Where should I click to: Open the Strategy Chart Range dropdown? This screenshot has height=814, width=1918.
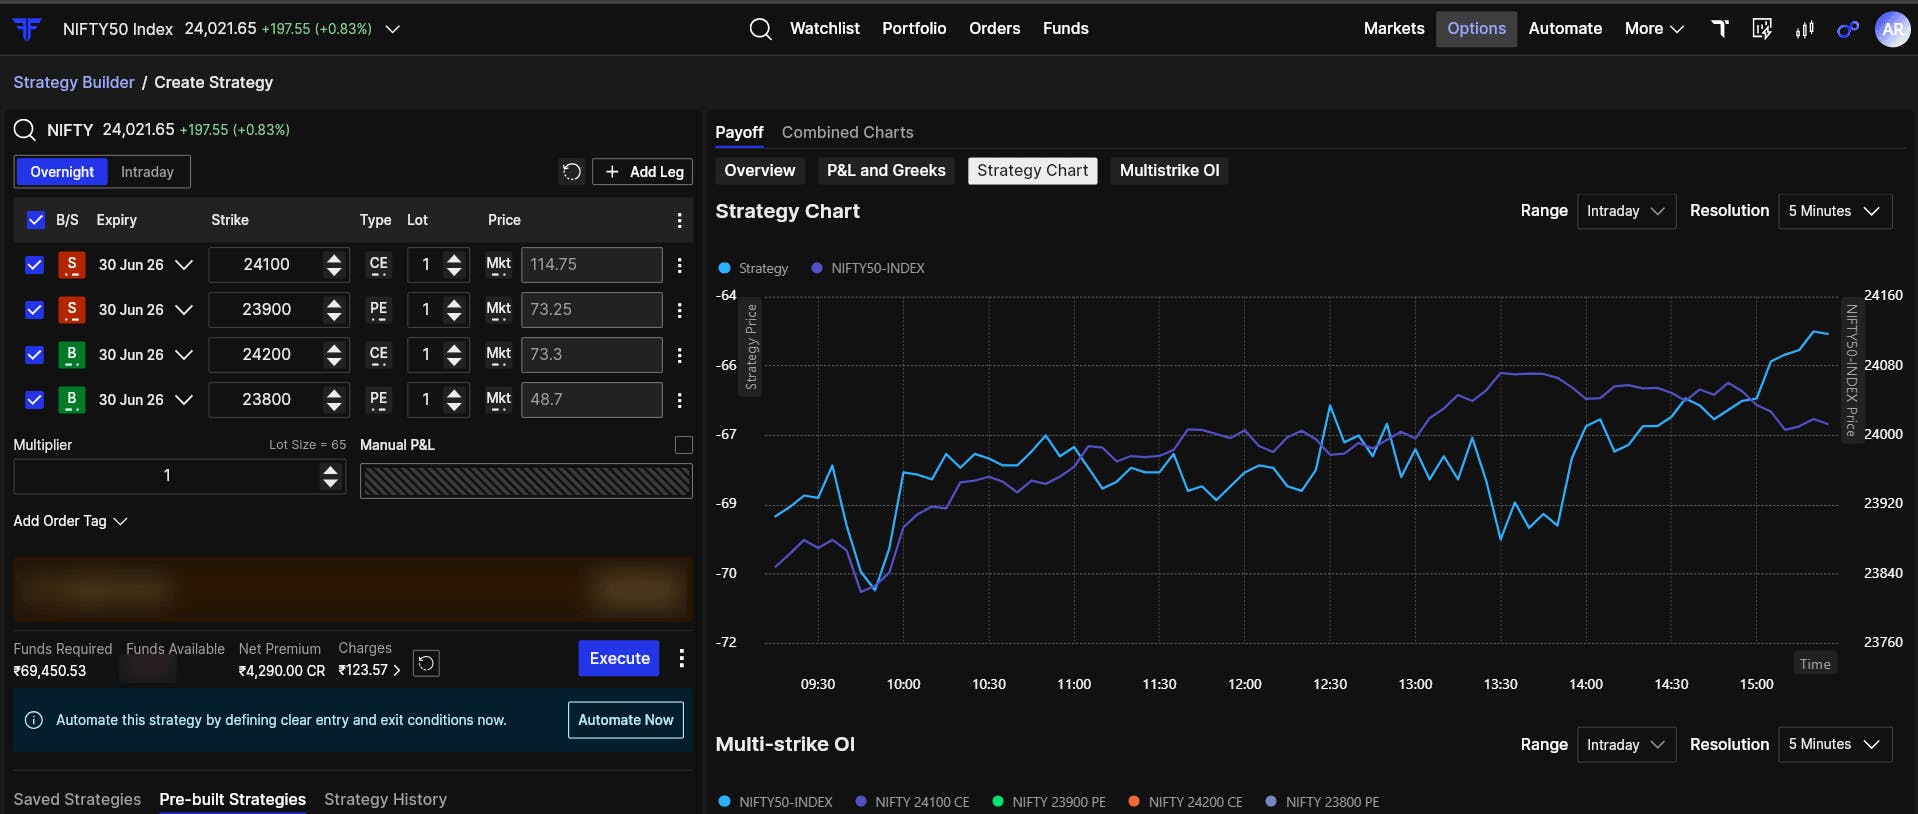pos(1626,211)
